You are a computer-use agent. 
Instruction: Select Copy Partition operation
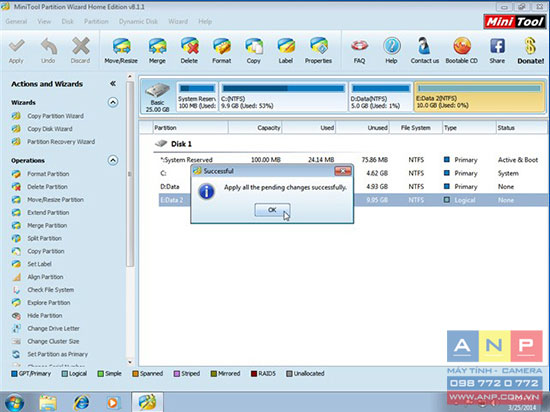coord(46,251)
